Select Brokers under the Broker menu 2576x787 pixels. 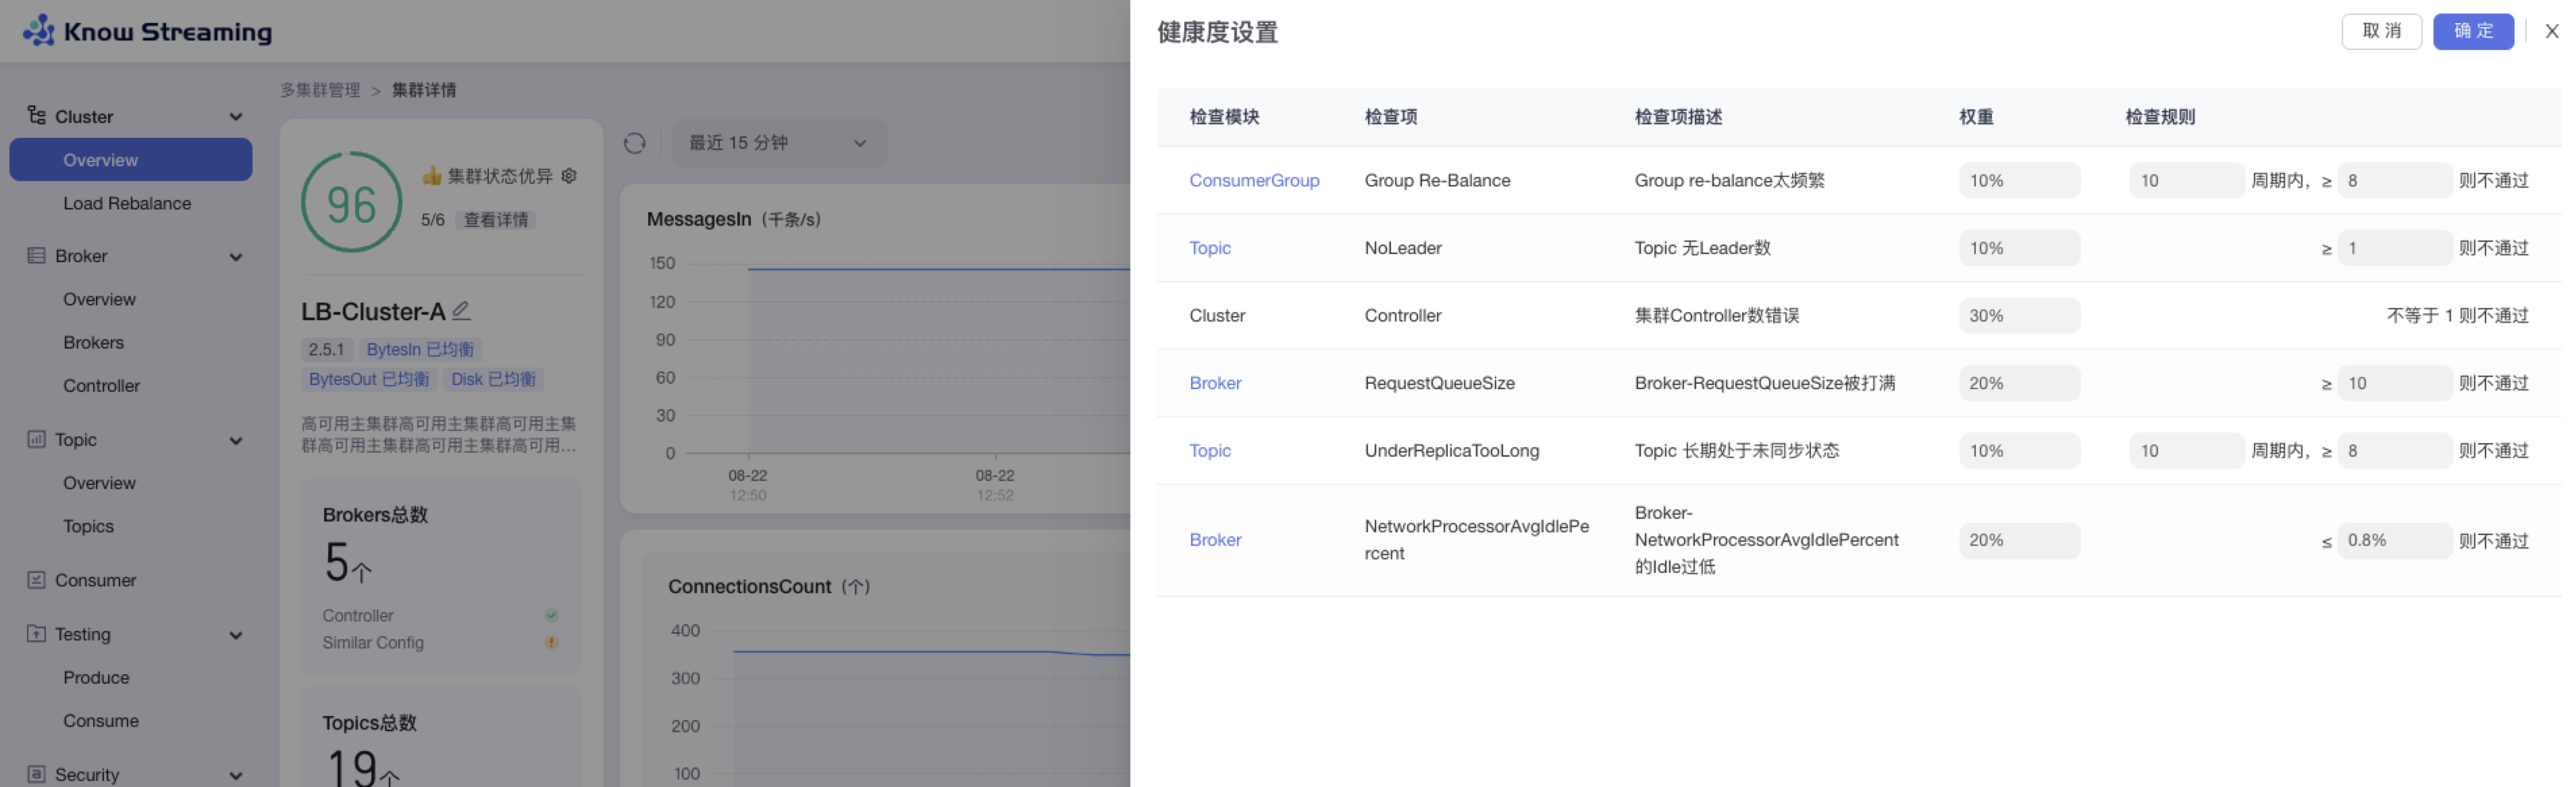(94, 342)
